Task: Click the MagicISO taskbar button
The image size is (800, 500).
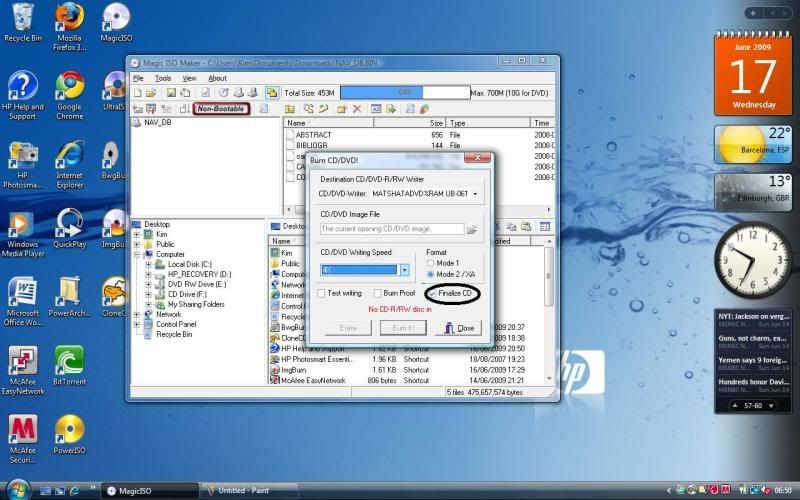Action: point(148,490)
